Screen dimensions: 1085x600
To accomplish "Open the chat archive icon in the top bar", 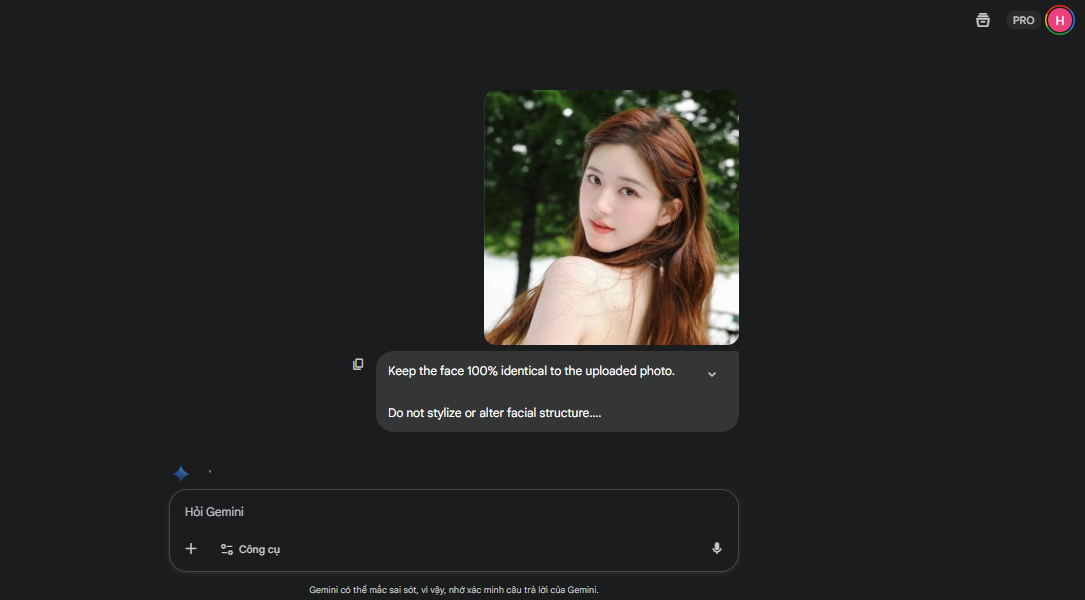I will (982, 19).
